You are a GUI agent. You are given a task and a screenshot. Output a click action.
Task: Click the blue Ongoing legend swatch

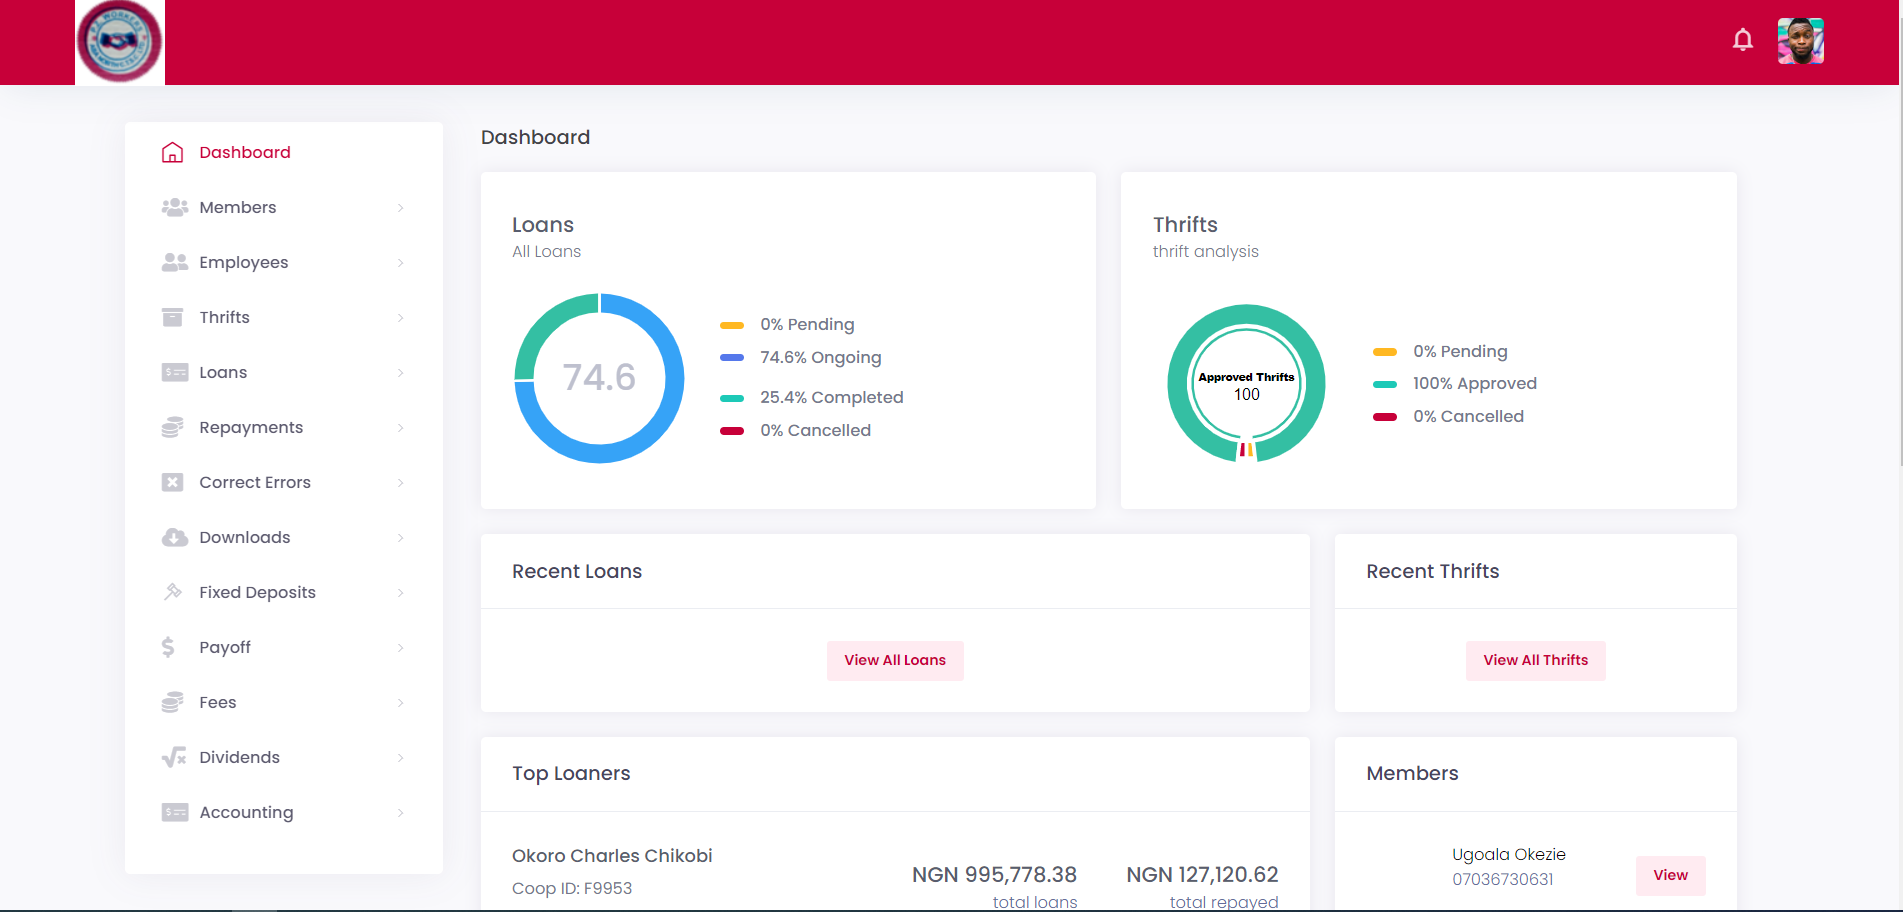(x=732, y=357)
